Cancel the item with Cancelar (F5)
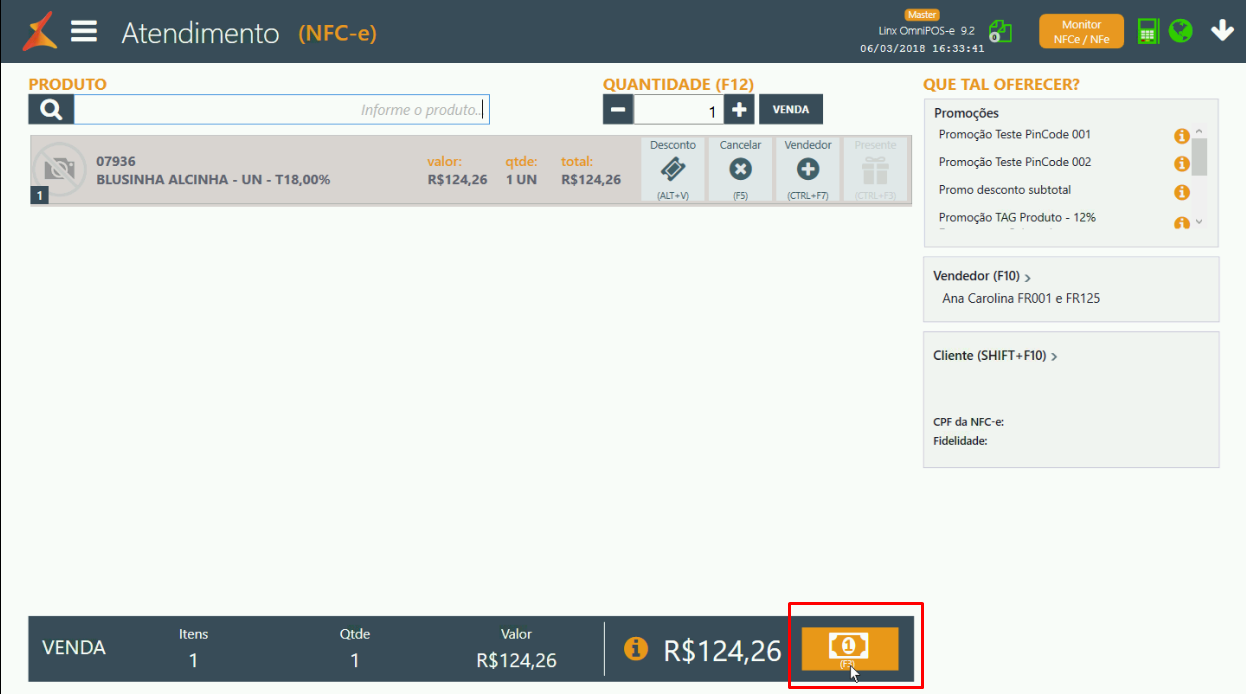Image resolution: width=1246 pixels, height=694 pixels. click(740, 170)
